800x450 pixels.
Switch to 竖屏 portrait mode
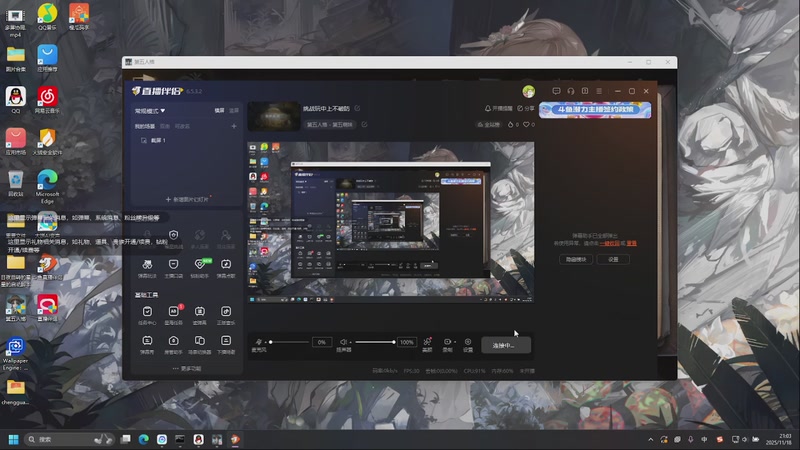pyautogui.click(x=234, y=111)
